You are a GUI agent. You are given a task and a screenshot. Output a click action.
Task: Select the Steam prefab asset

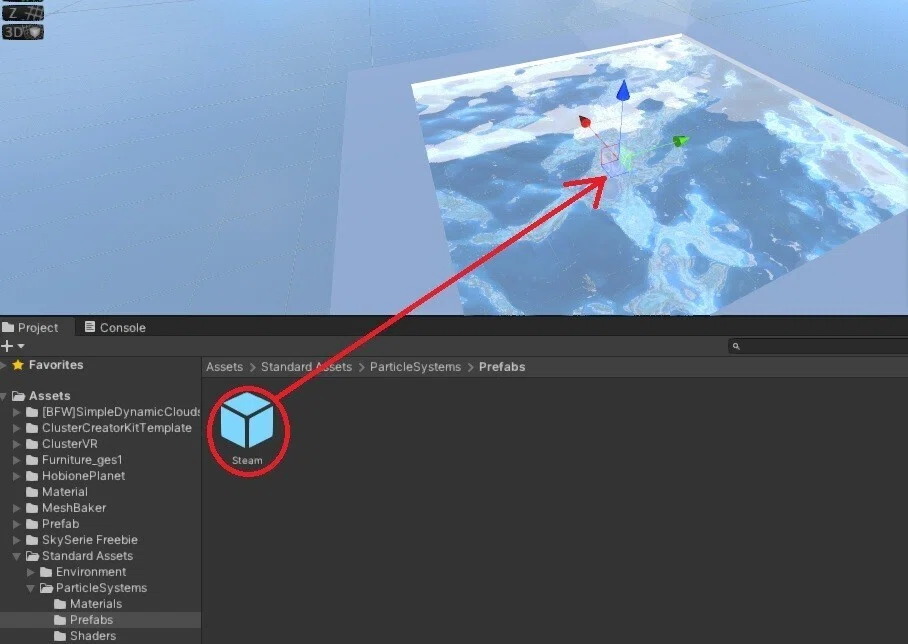coord(247,429)
